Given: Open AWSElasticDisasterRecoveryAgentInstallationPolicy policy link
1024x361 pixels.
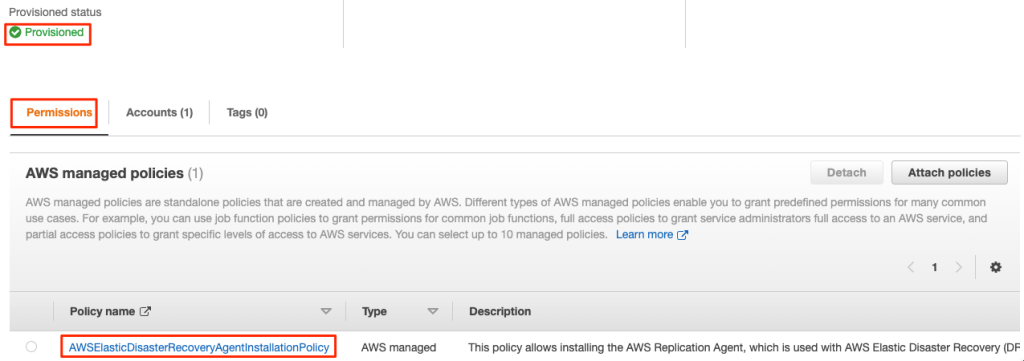Looking at the screenshot, I should [199, 347].
